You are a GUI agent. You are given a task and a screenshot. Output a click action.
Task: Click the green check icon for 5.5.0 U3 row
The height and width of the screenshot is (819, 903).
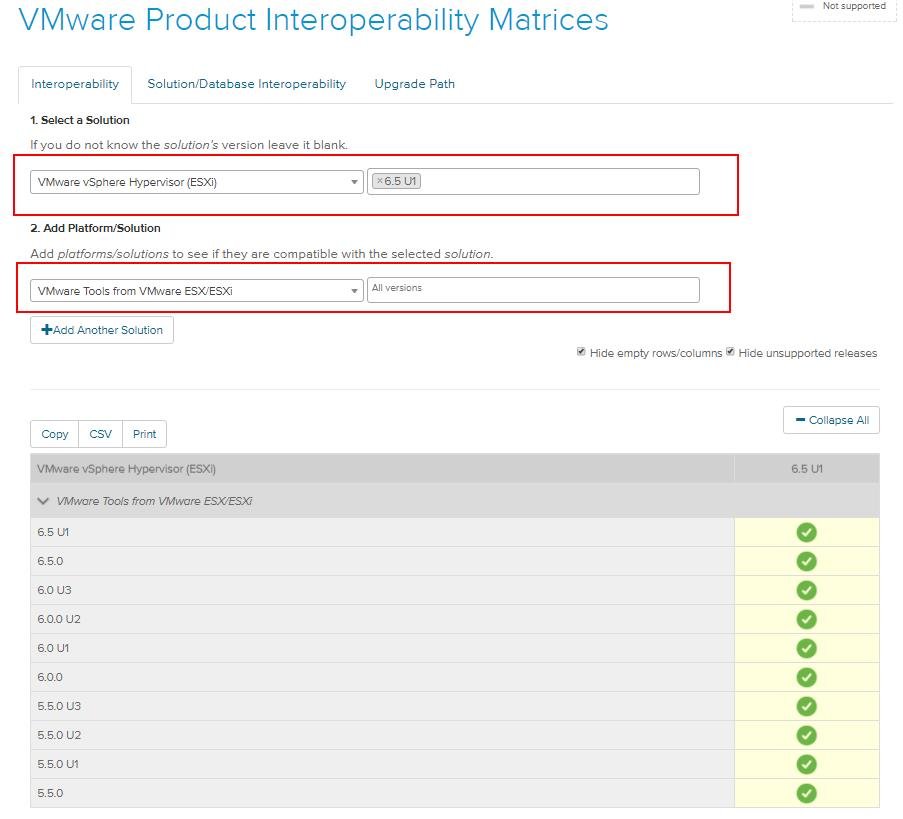(x=806, y=706)
